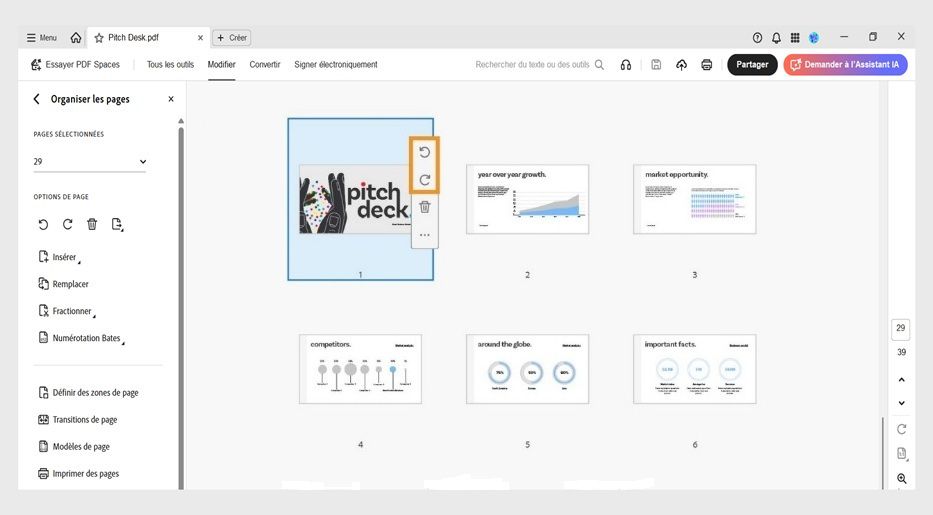Open more options on page 1 thumbnail
933x515 pixels.
coord(424,235)
